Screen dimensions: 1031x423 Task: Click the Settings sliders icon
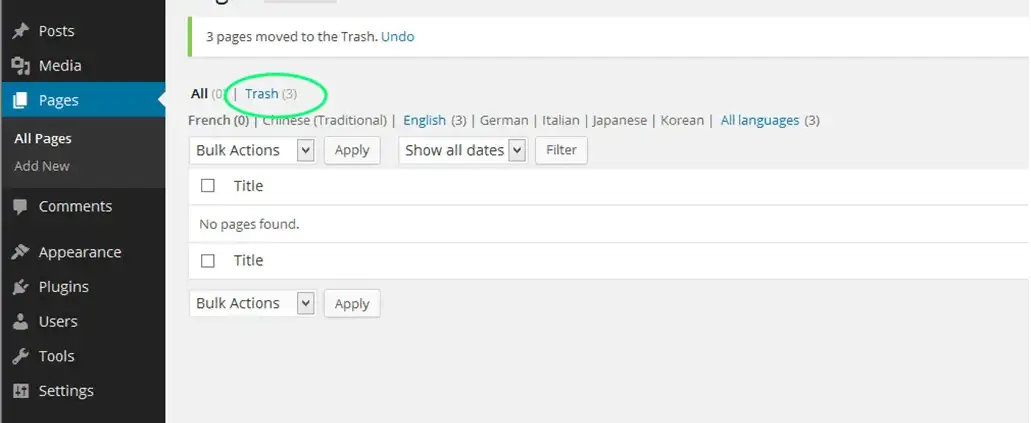point(20,391)
